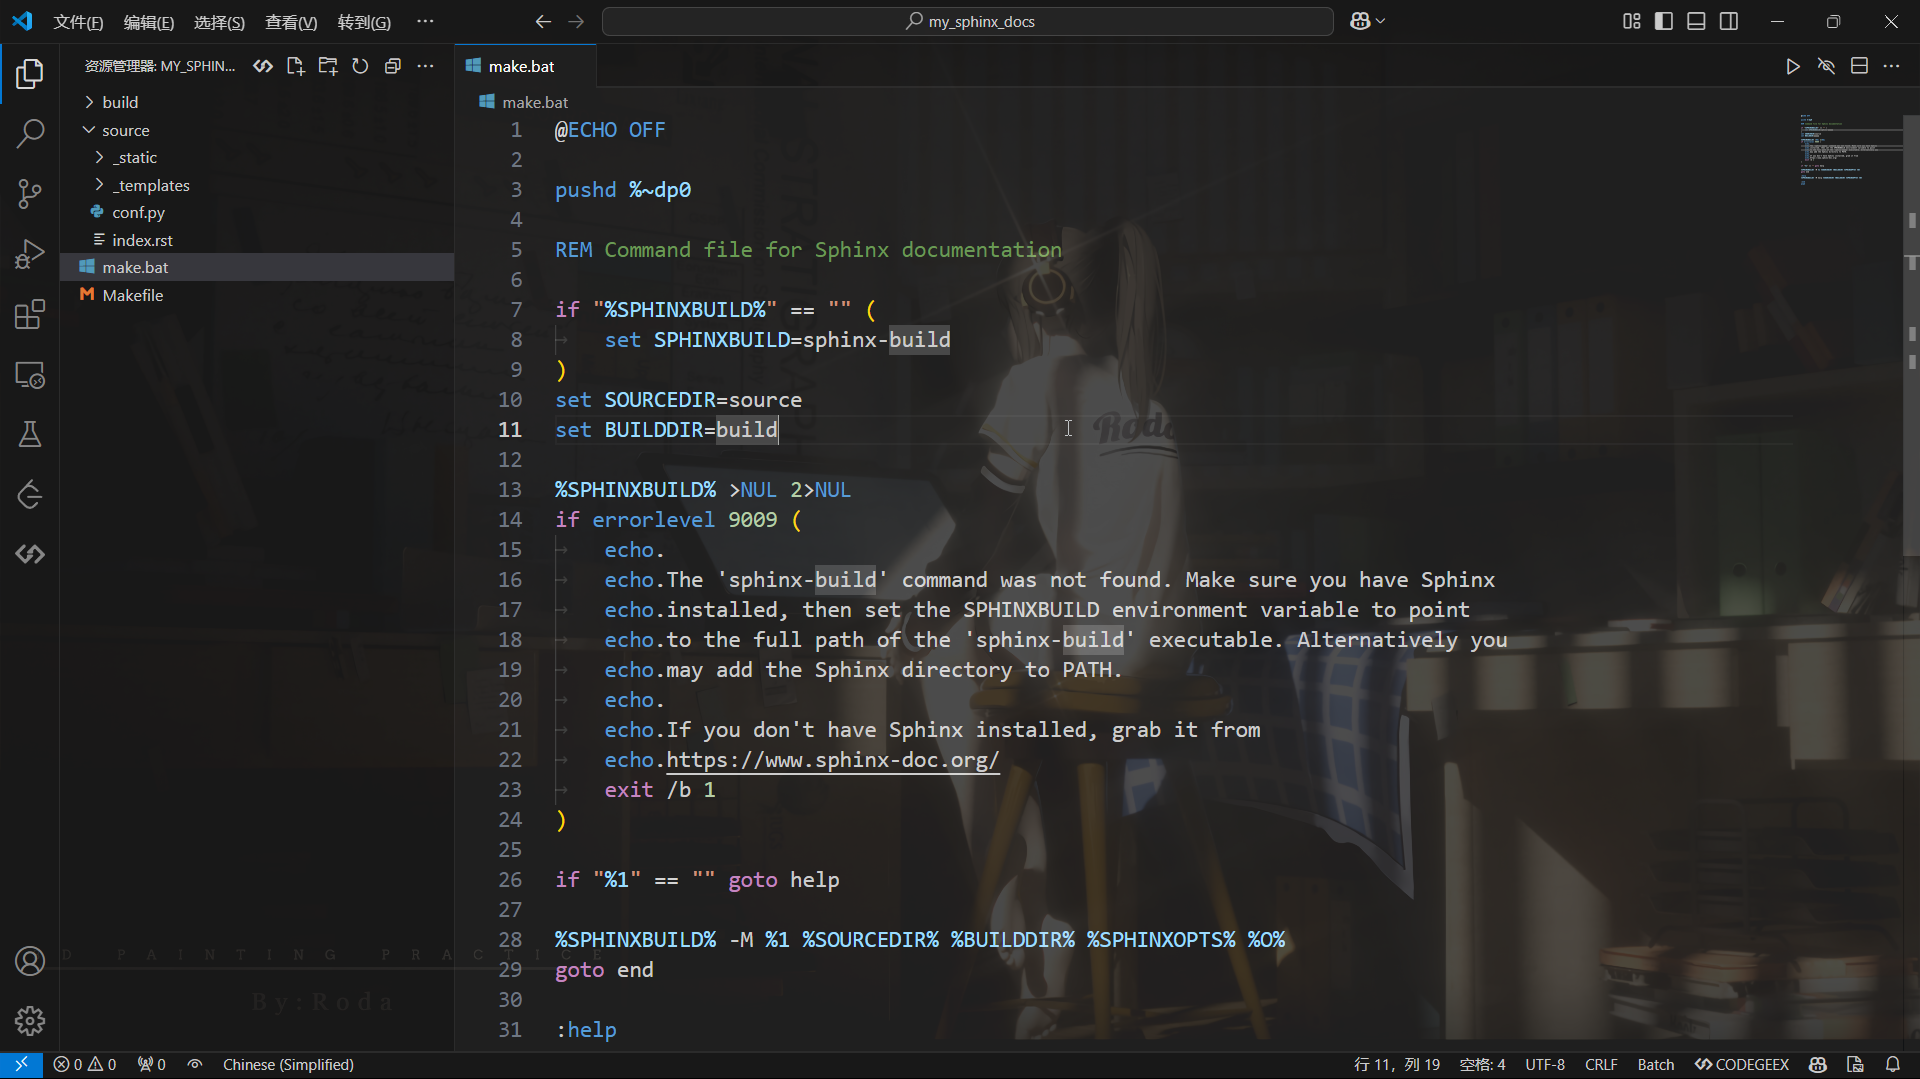Toggle the primary sidebar visibility
This screenshot has width=1920, height=1079.
[1664, 21]
